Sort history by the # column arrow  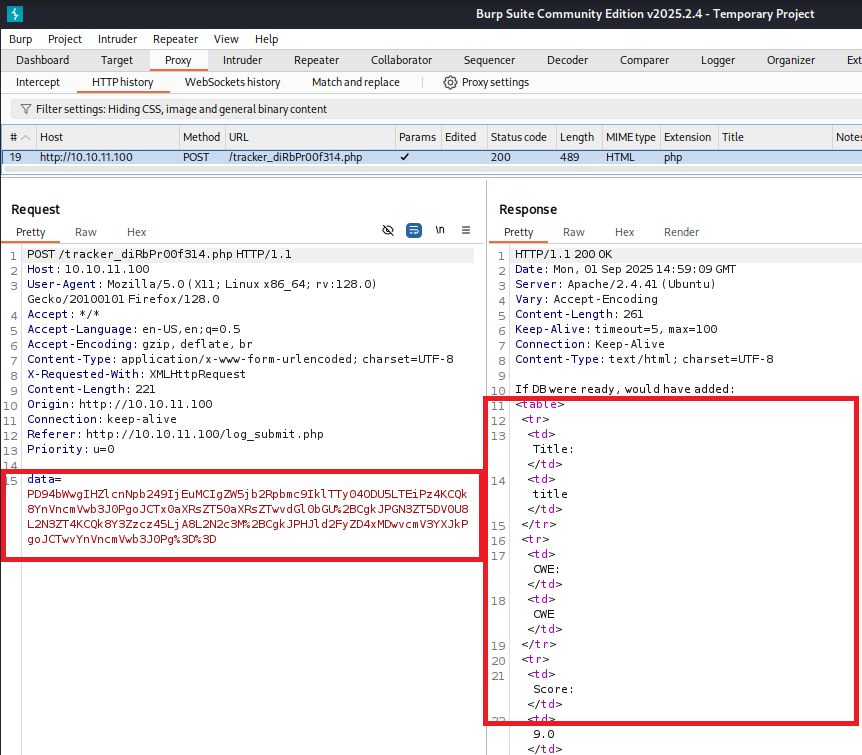(x=25, y=137)
